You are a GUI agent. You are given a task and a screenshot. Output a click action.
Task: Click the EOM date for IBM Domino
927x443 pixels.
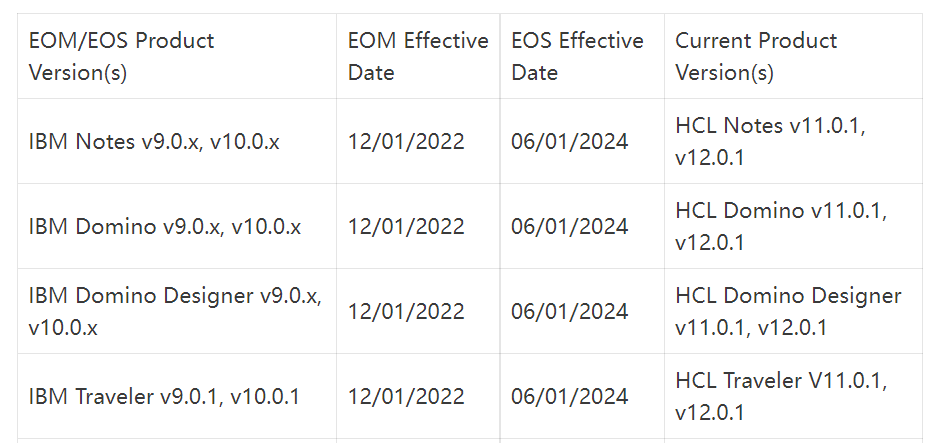(x=406, y=227)
